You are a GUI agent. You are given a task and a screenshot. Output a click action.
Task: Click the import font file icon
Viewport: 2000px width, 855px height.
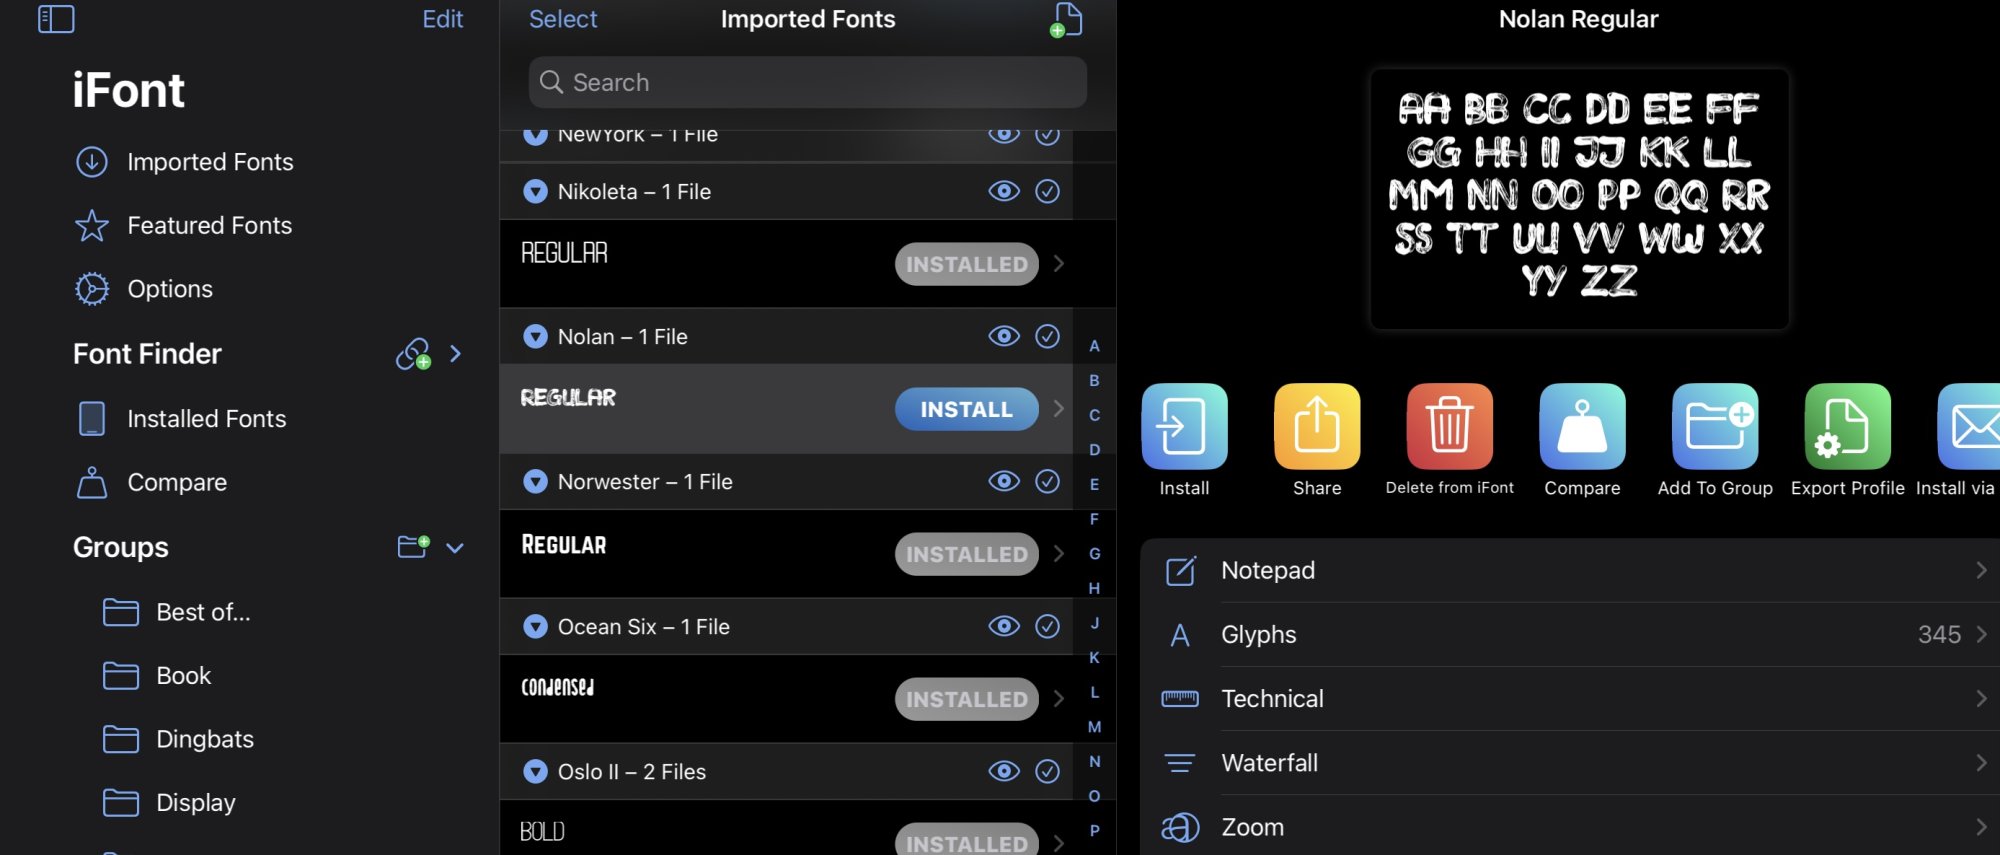point(1067,19)
